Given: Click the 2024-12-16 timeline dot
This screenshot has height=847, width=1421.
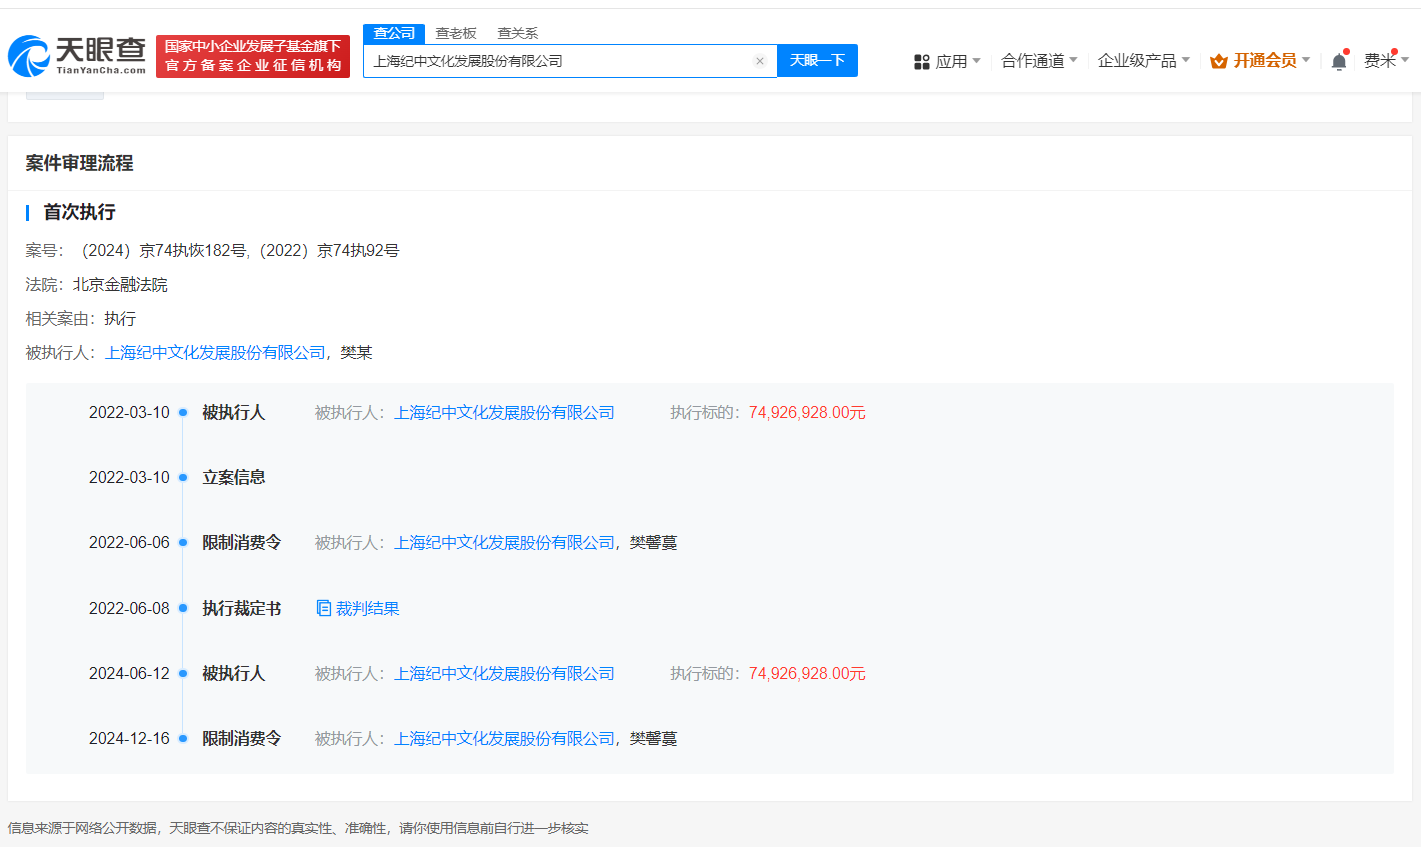Looking at the screenshot, I should [x=183, y=739].
